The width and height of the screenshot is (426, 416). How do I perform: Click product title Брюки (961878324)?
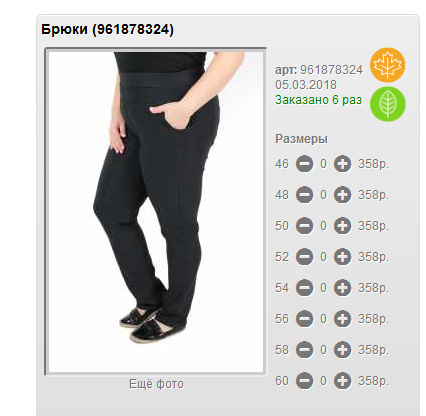(x=107, y=29)
